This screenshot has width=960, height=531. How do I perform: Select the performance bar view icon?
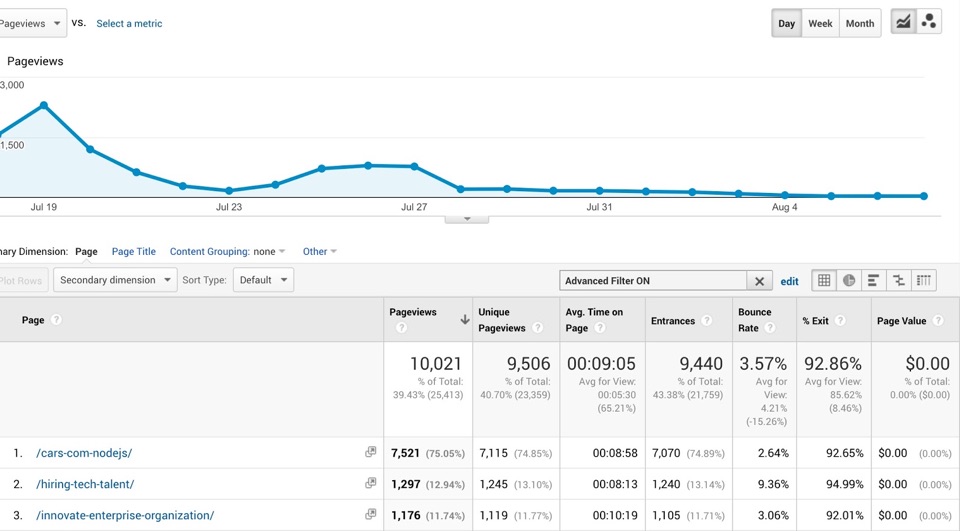coord(874,281)
